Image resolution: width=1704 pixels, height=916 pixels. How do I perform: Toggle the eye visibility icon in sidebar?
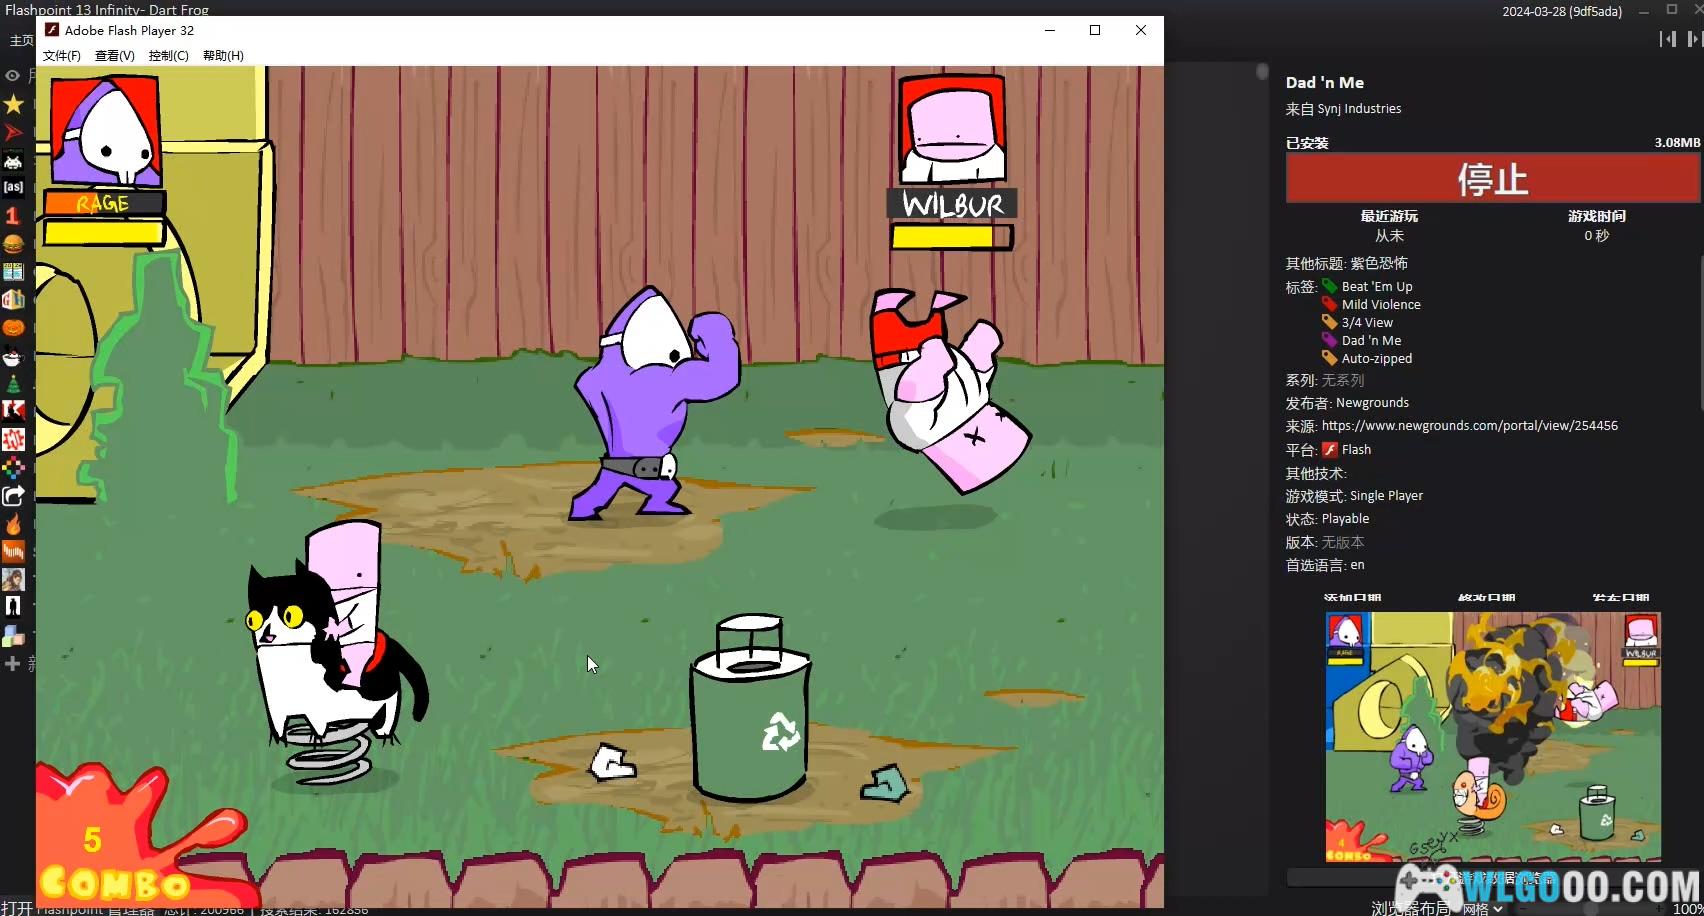point(12,76)
